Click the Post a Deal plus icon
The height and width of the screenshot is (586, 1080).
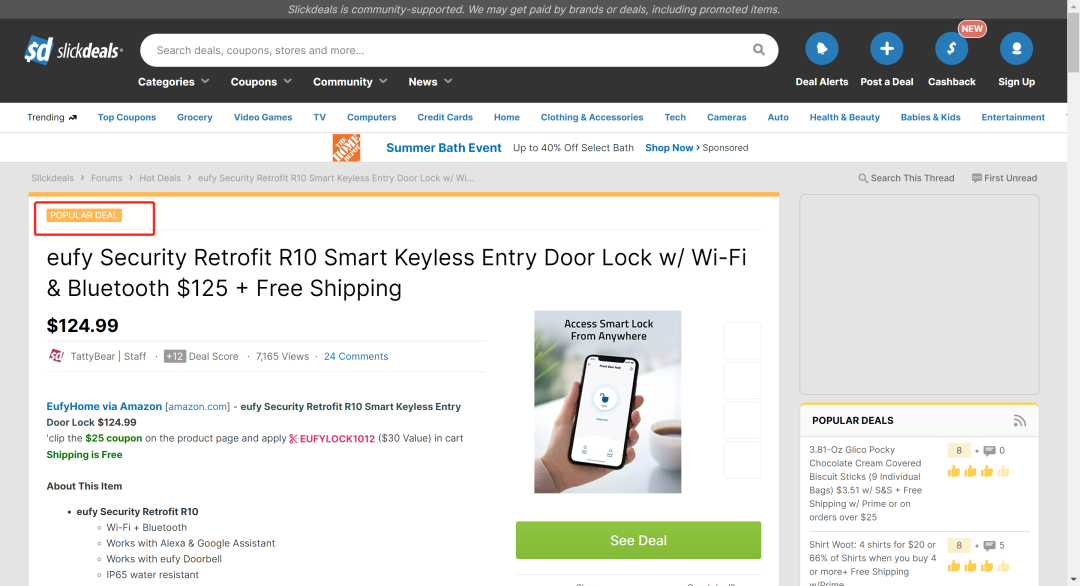tap(886, 49)
